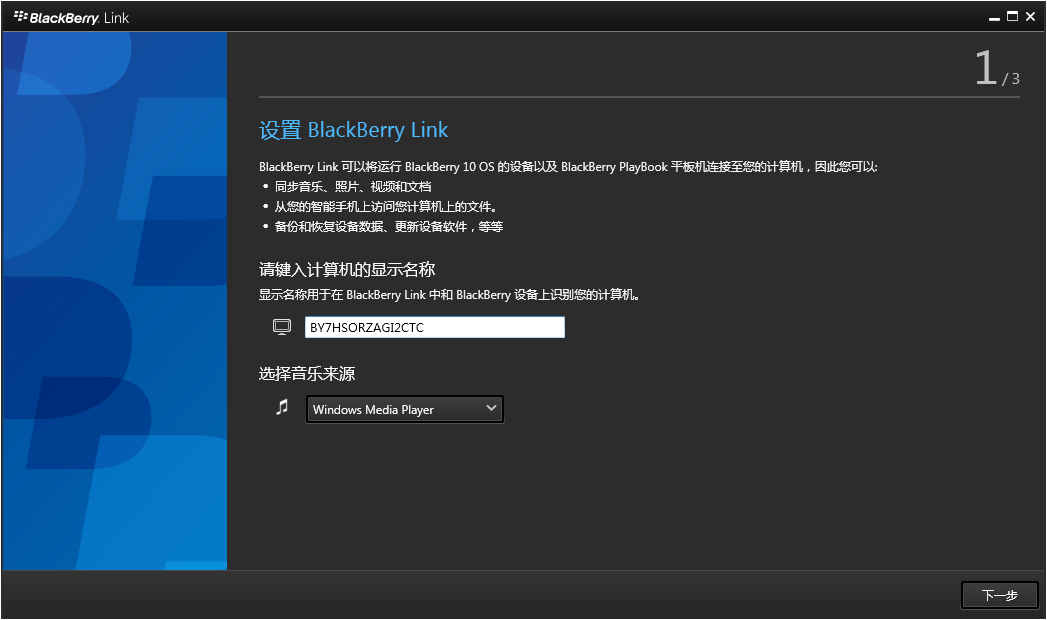Click the bullet text 从您的智能手机上访问您计算机上的文件
This screenshot has width=1047, height=620.
click(385, 207)
